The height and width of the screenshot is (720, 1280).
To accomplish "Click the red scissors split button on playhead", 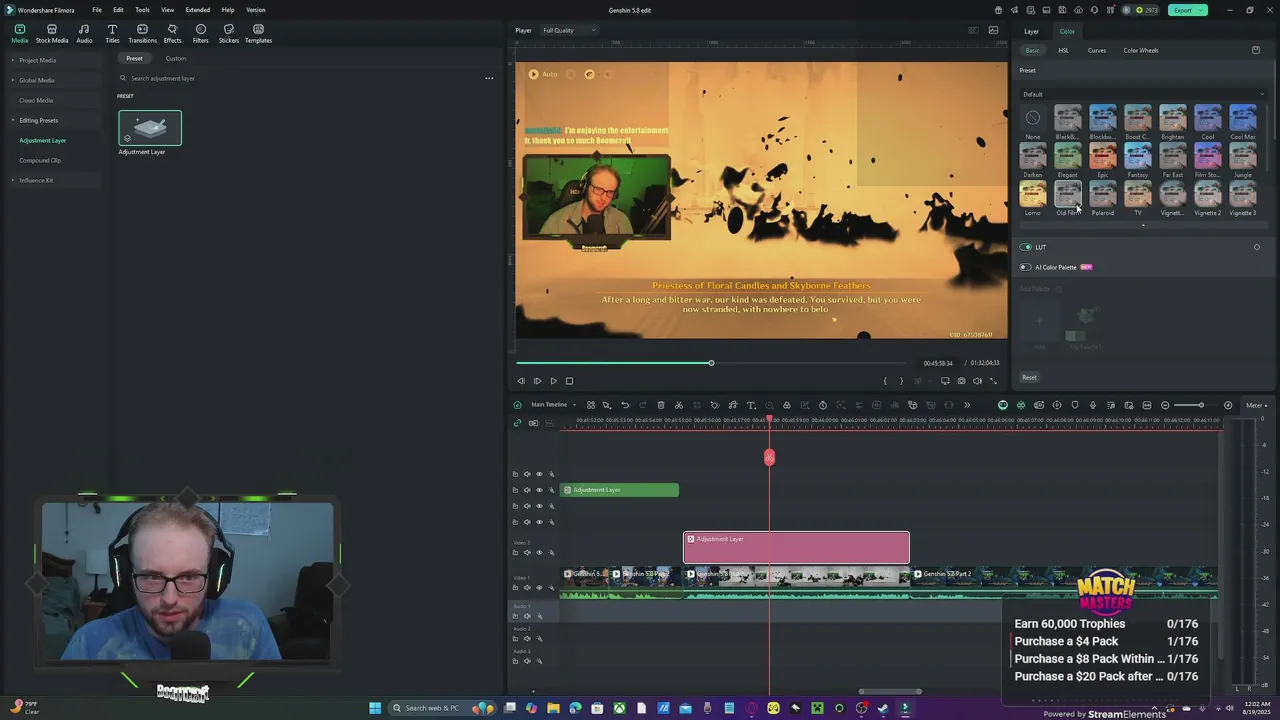I will pos(769,457).
